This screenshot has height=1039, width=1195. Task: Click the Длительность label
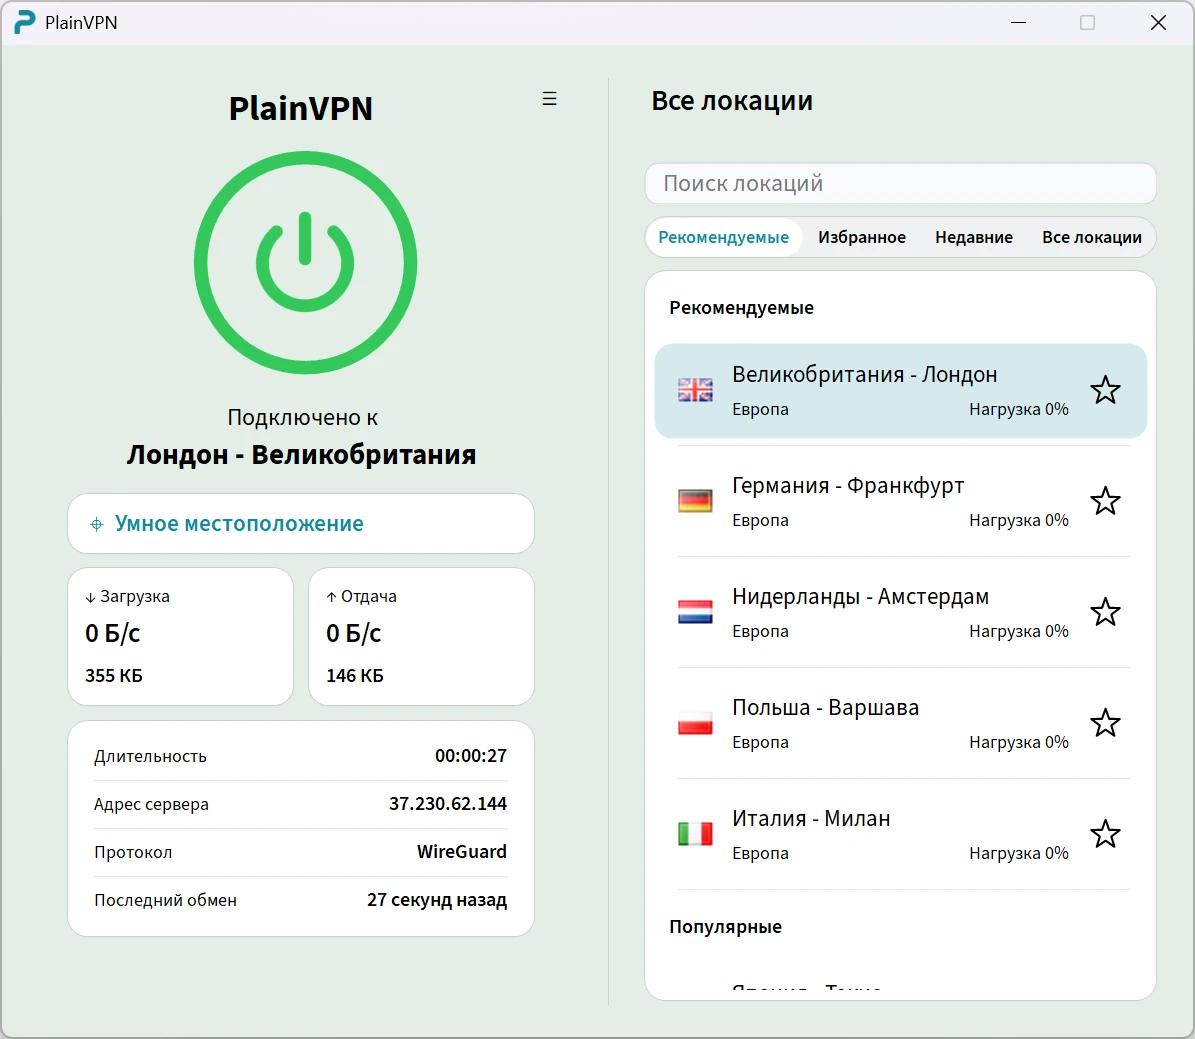(x=150, y=757)
